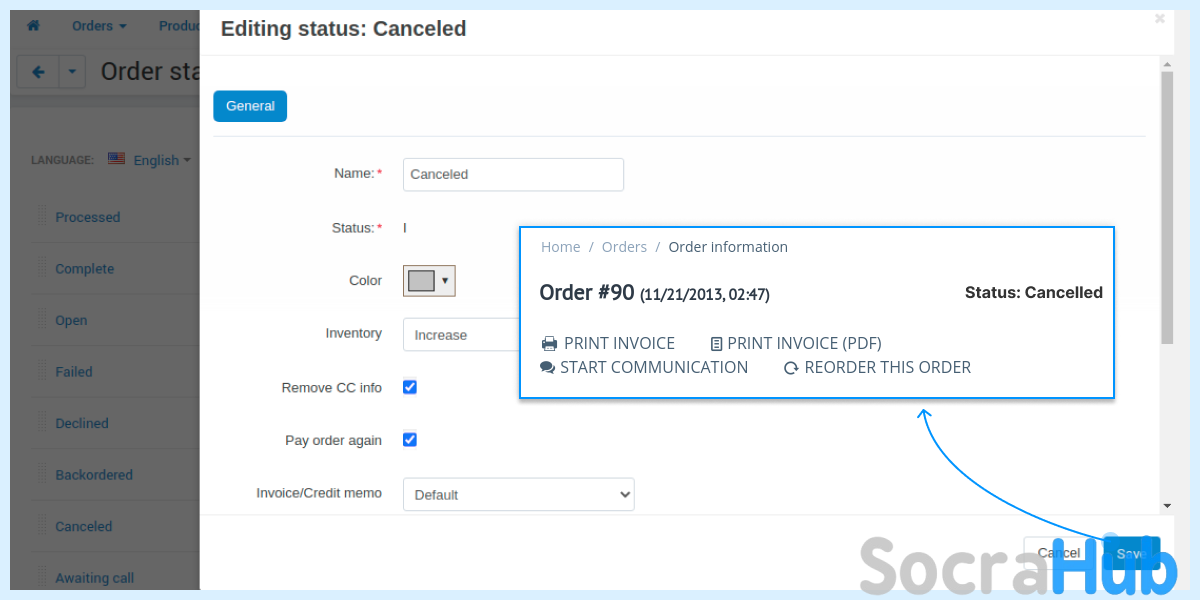The height and width of the screenshot is (600, 1200).
Task: Click the US flag language icon
Action: pyautogui.click(x=117, y=159)
